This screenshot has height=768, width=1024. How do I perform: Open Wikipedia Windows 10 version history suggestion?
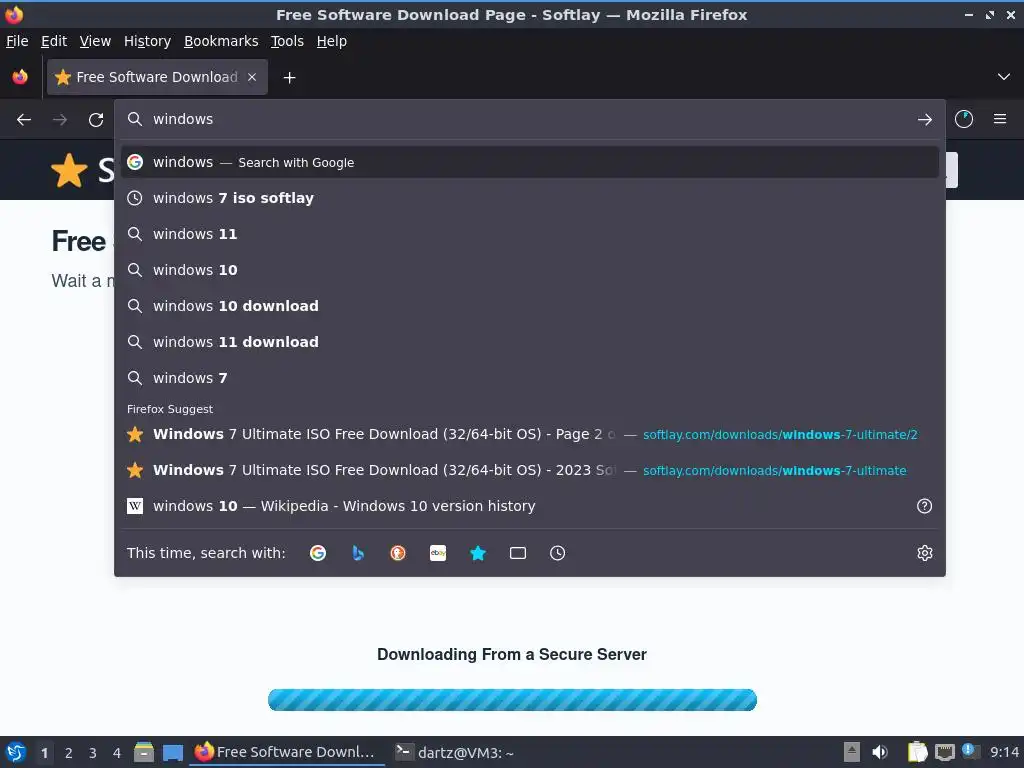point(530,506)
